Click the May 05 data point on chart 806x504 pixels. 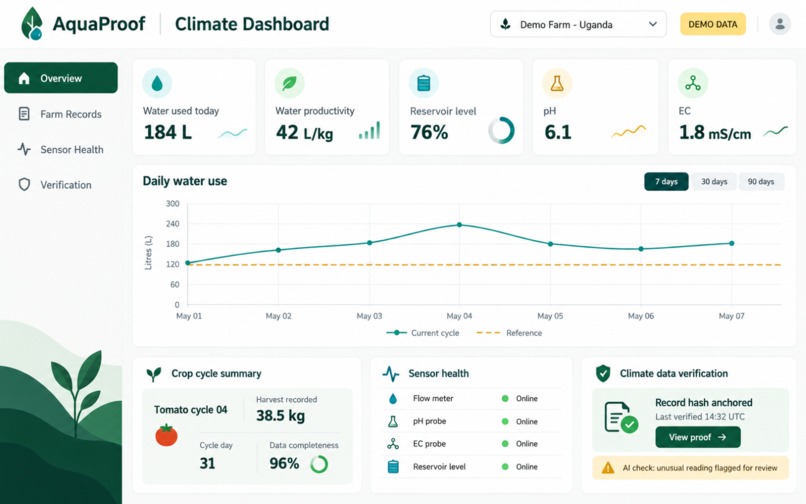(x=551, y=244)
